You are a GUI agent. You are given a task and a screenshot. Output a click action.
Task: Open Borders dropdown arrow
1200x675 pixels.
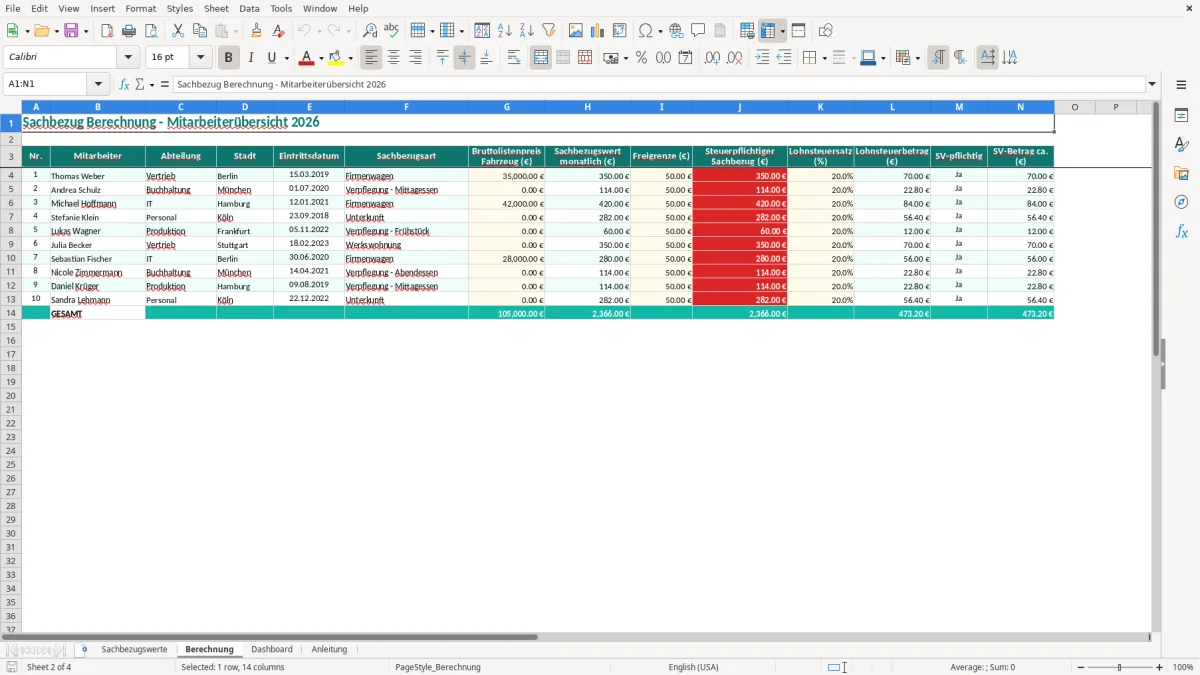click(823, 58)
